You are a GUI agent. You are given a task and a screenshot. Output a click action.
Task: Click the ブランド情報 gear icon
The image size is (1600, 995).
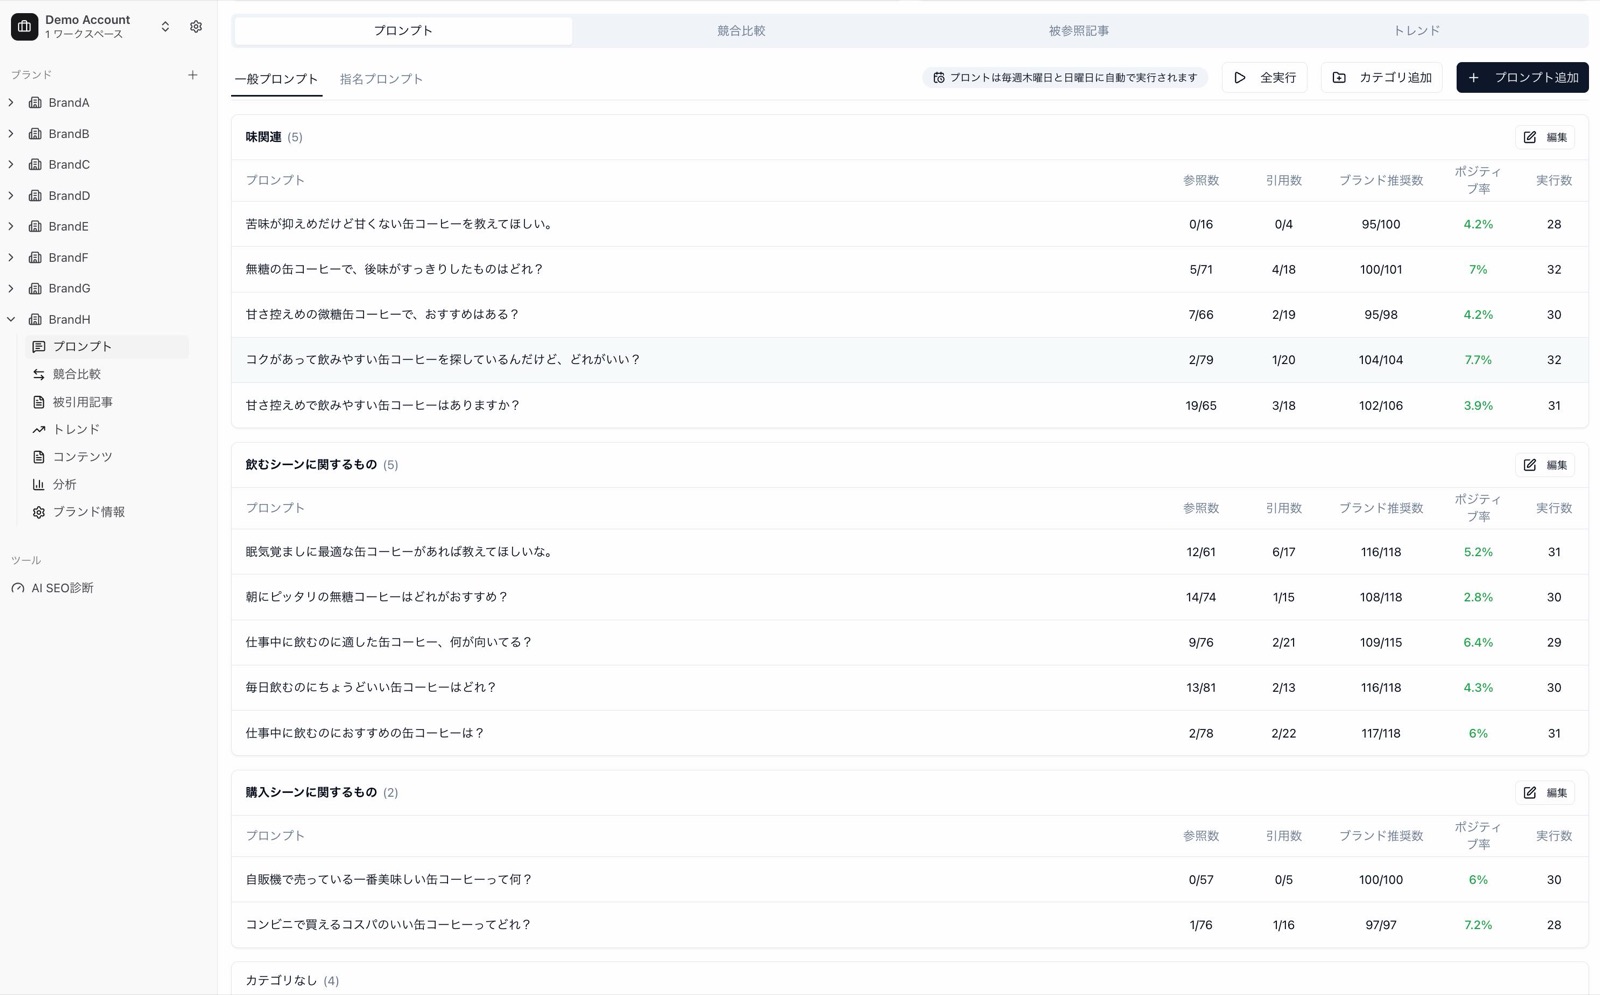pyautogui.click(x=39, y=512)
